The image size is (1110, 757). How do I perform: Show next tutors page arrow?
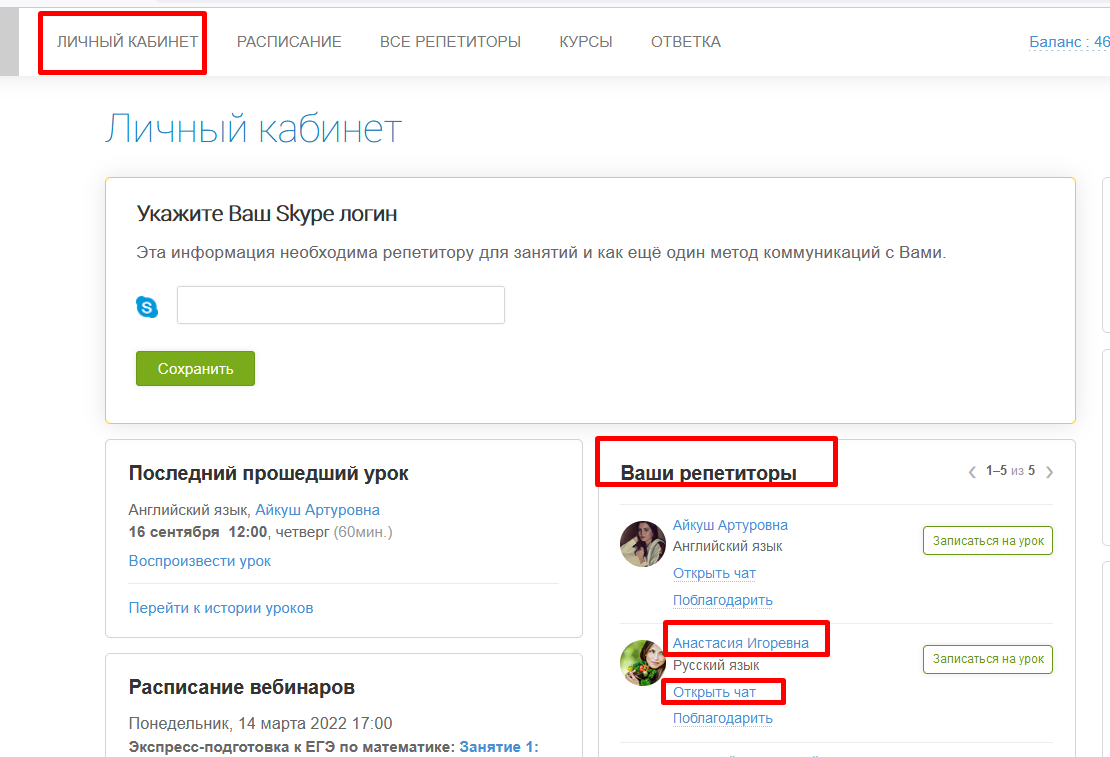[x=1049, y=472]
